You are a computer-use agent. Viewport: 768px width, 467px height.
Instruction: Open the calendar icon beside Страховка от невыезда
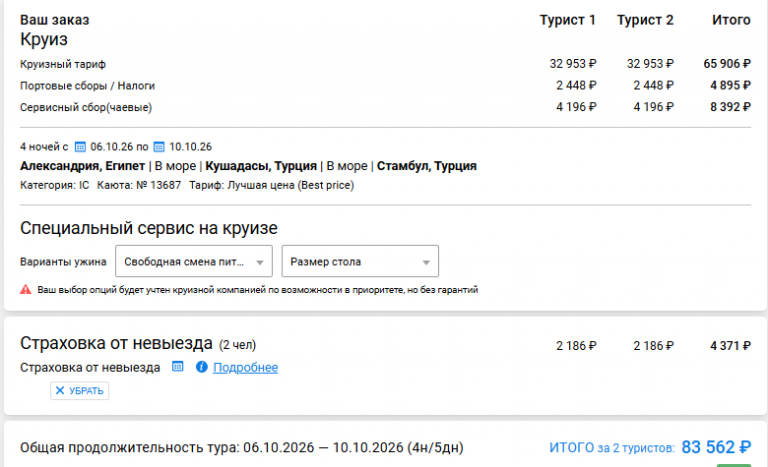coord(178,367)
